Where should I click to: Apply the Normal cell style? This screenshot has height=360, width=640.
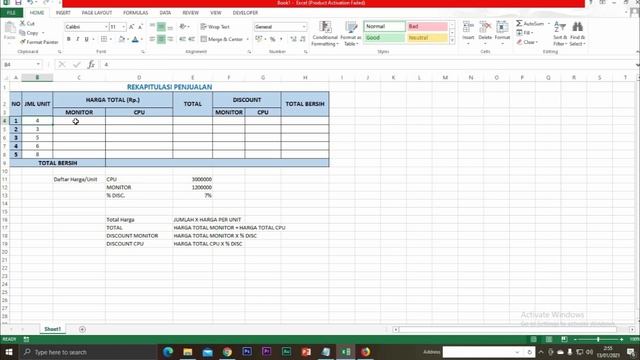pyautogui.click(x=384, y=27)
